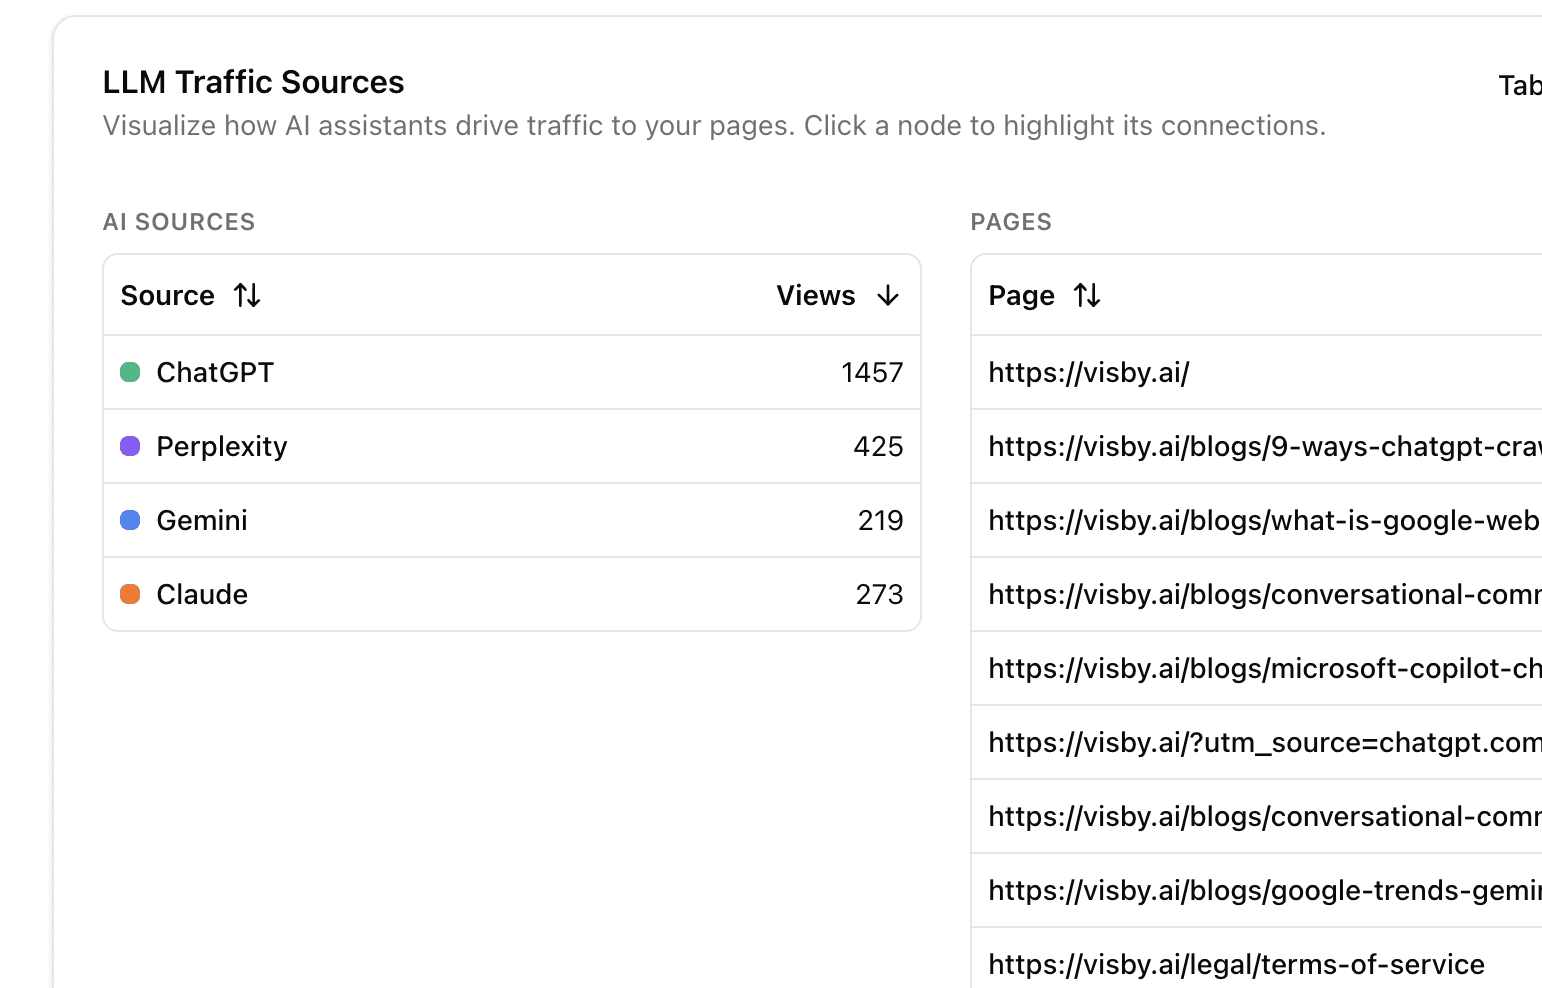This screenshot has width=1542, height=988.
Task: Select the Gemini source name
Action: (x=202, y=520)
